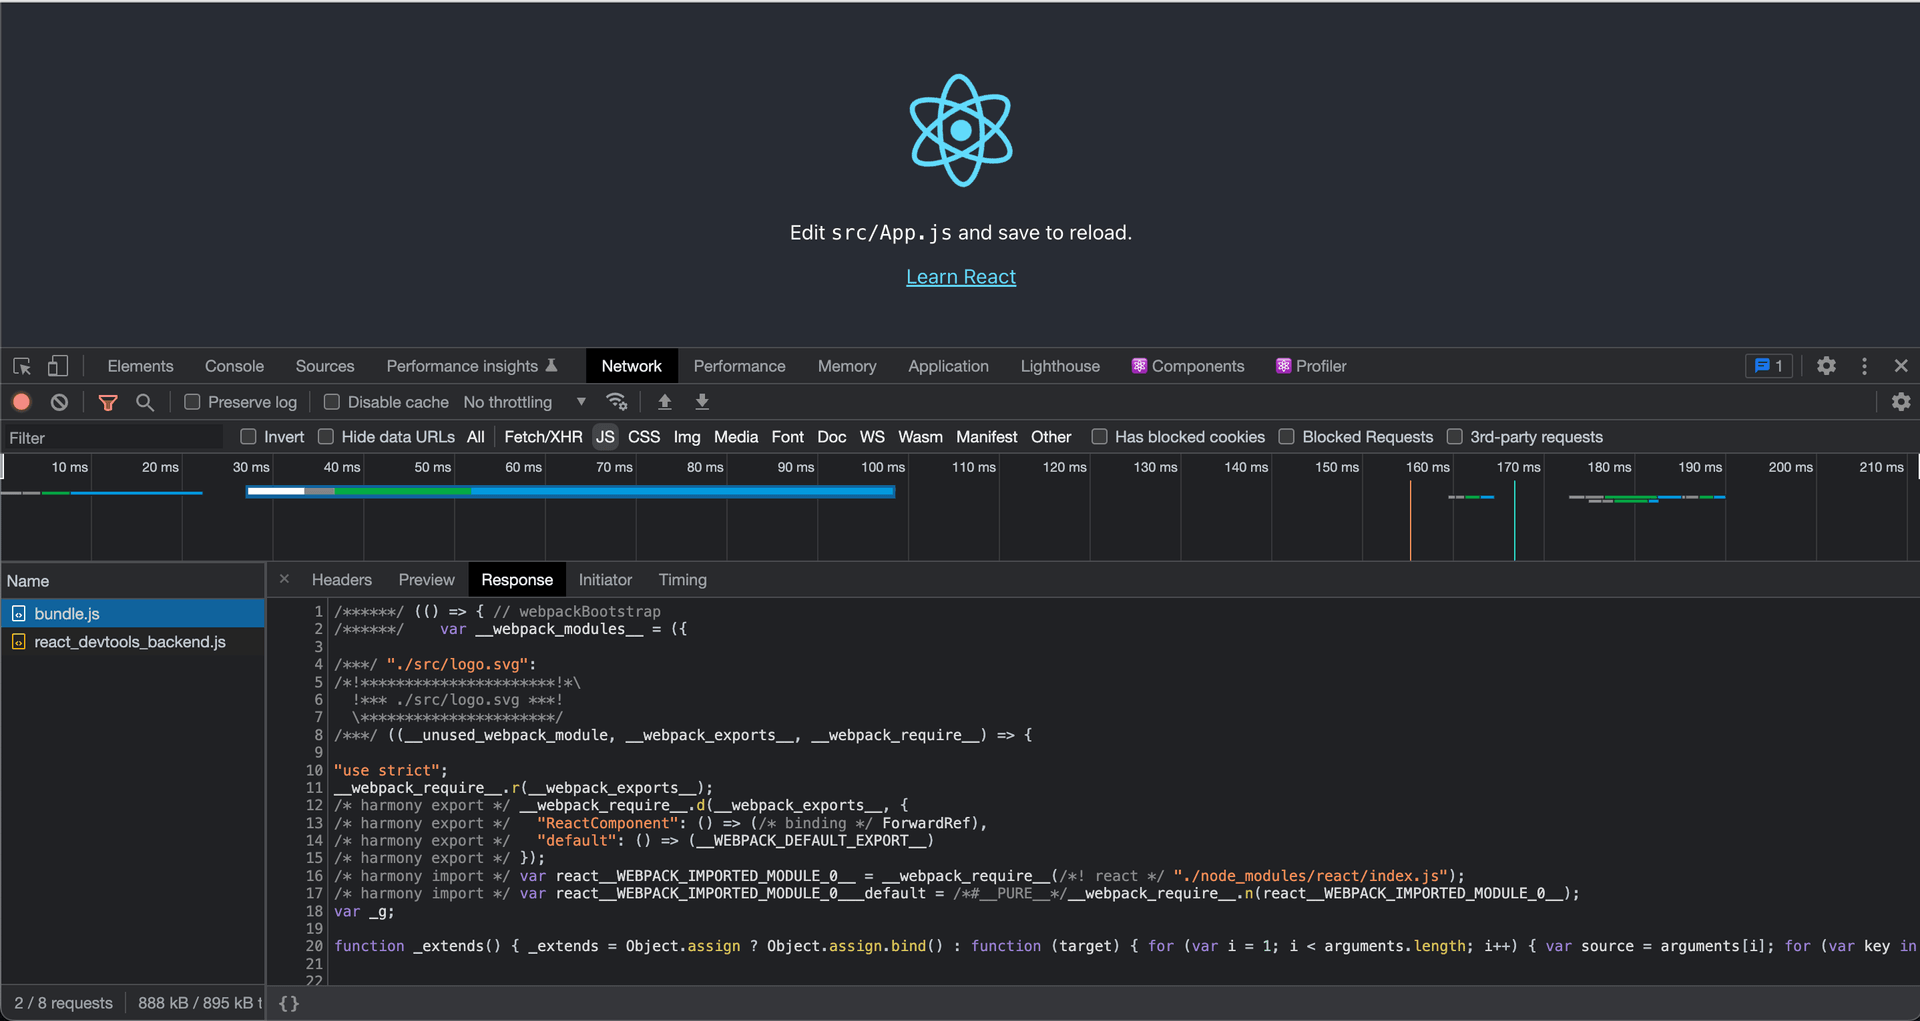Click the Learn React link
This screenshot has height=1021, width=1920.
pyautogui.click(x=960, y=277)
